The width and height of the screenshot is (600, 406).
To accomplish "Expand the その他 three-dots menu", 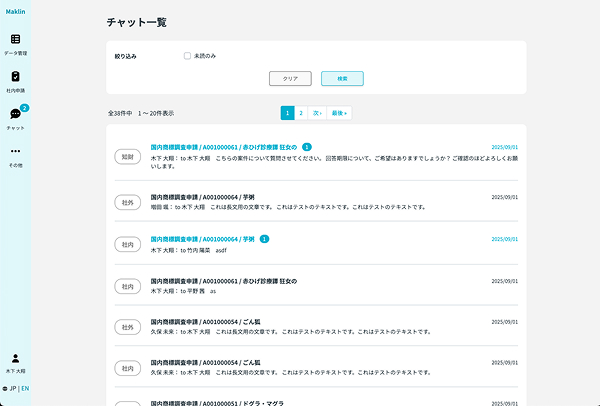I will (x=15, y=152).
